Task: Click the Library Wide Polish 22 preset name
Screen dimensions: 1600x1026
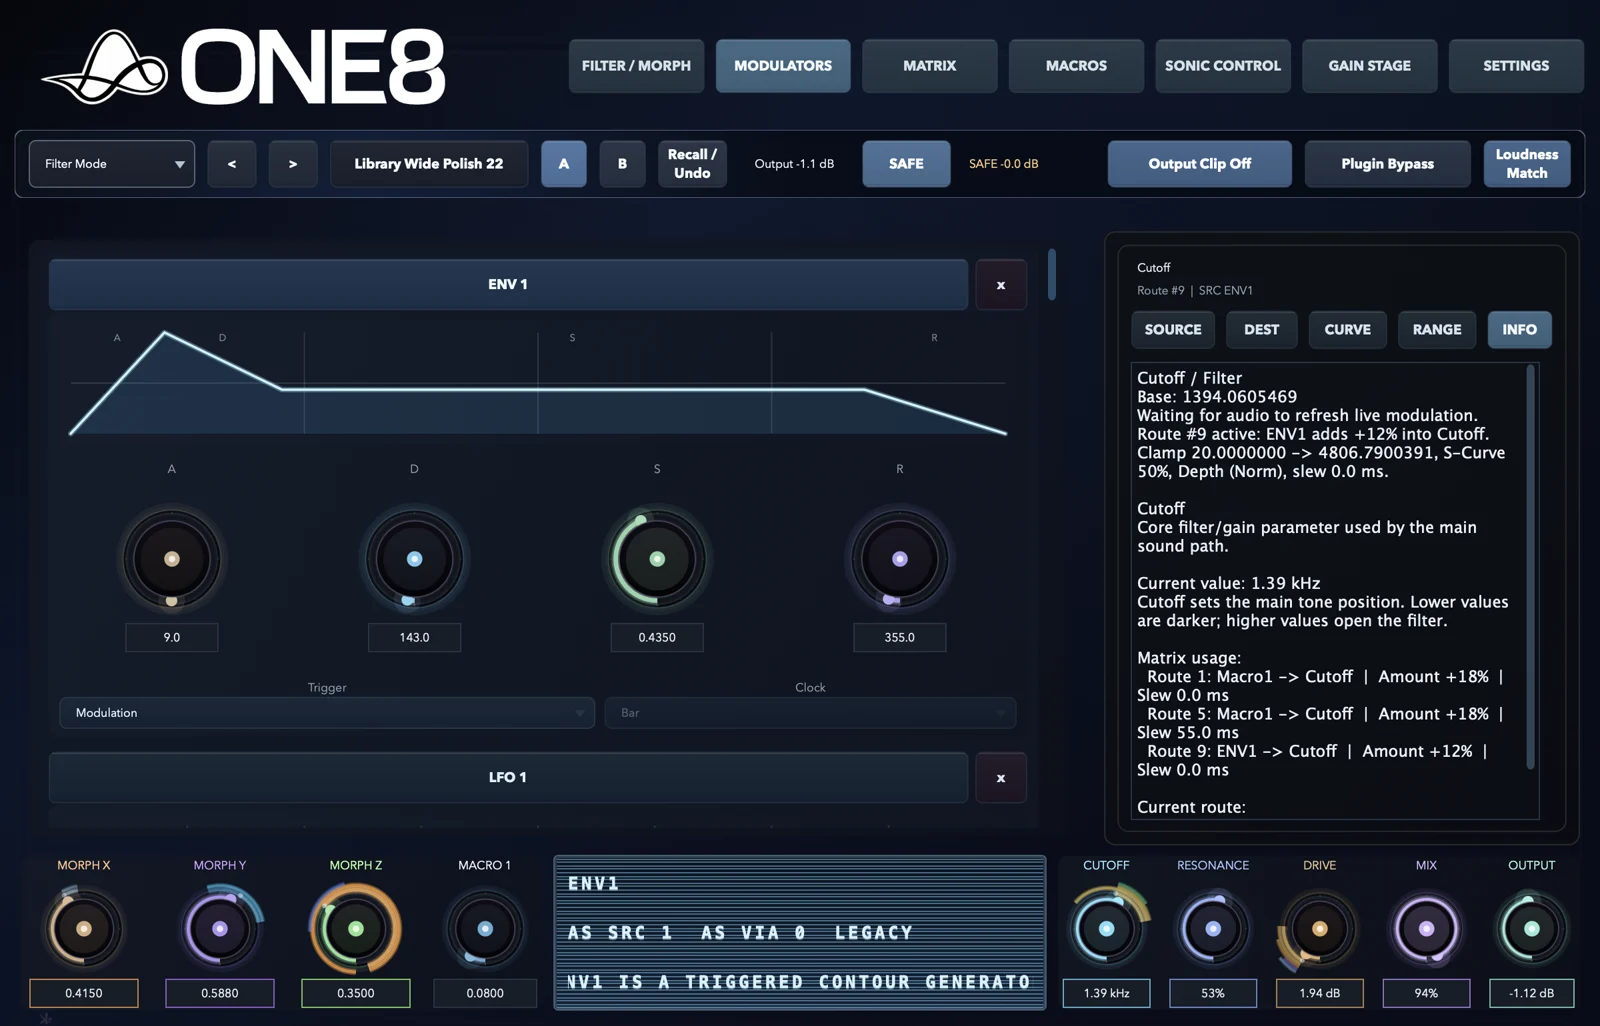Action: tap(429, 164)
